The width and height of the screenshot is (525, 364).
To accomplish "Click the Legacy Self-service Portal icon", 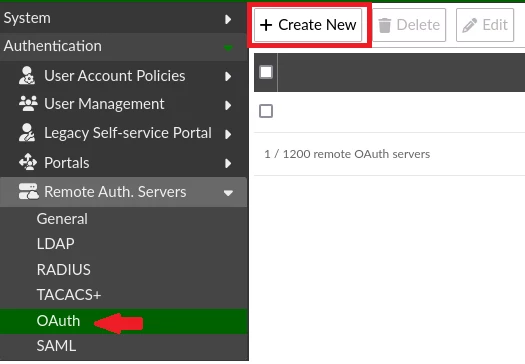I will [x=27, y=133].
